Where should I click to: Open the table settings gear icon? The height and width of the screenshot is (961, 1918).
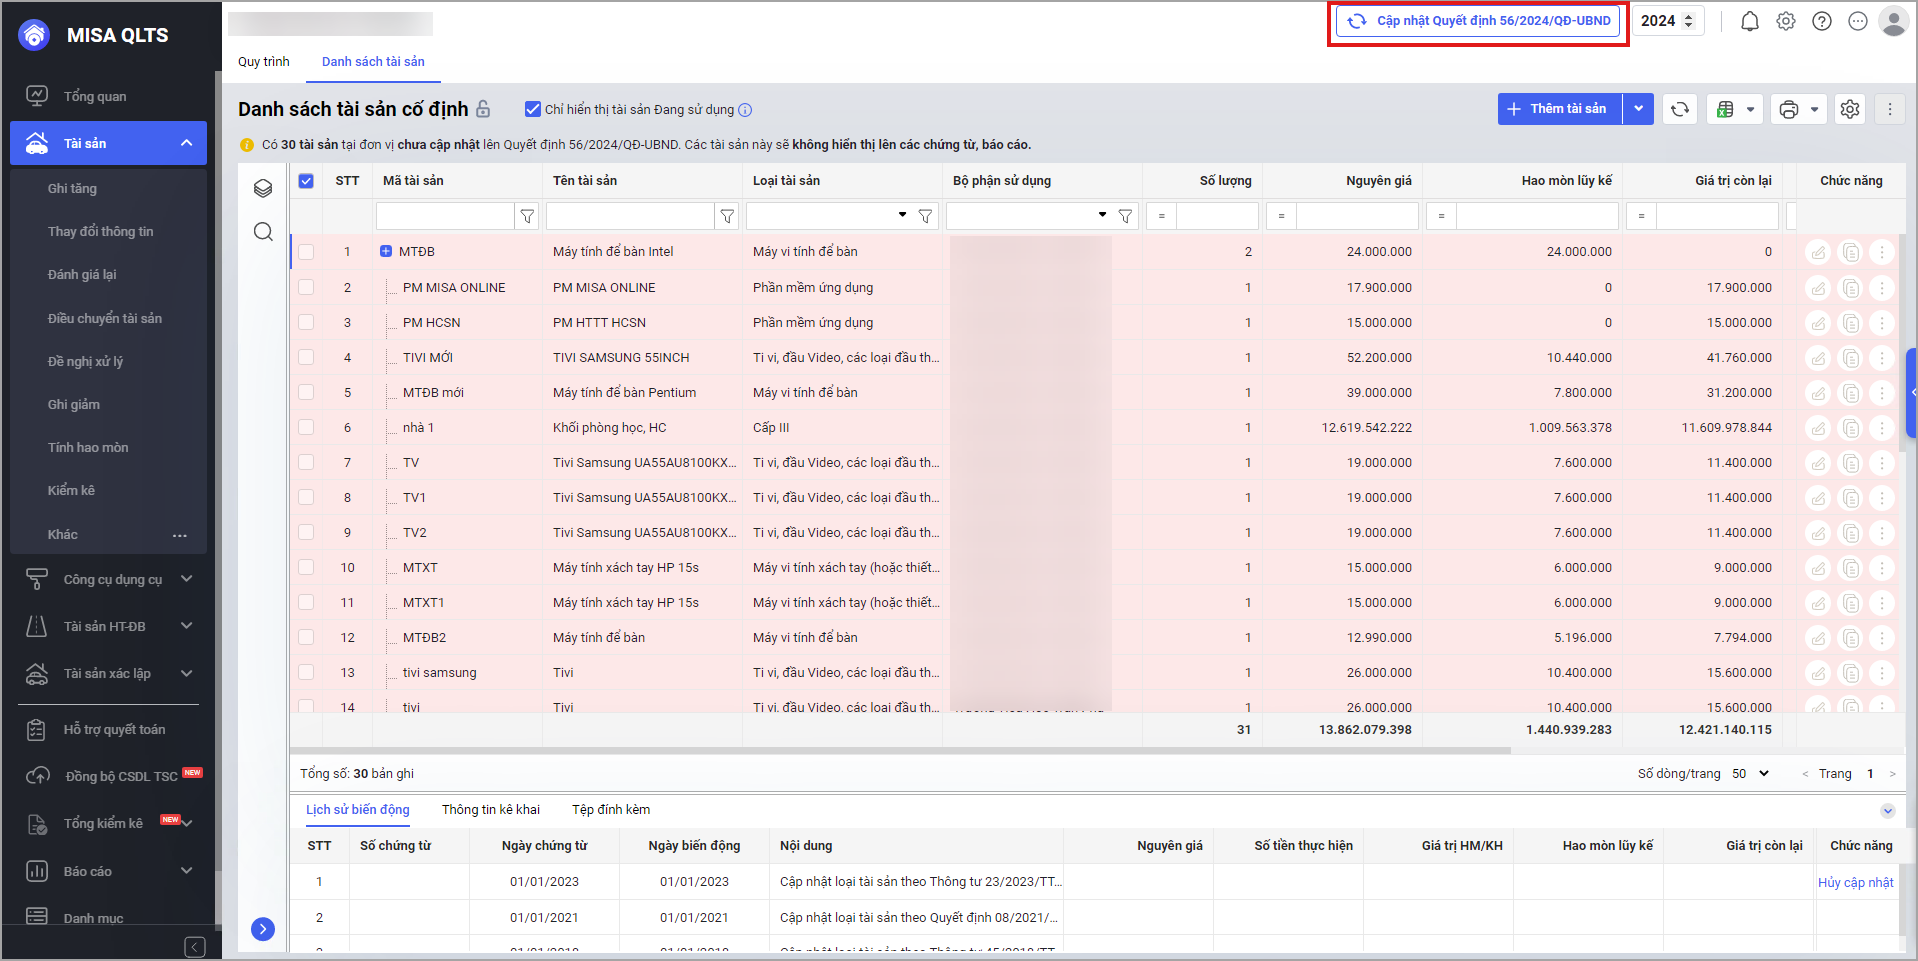(1850, 109)
